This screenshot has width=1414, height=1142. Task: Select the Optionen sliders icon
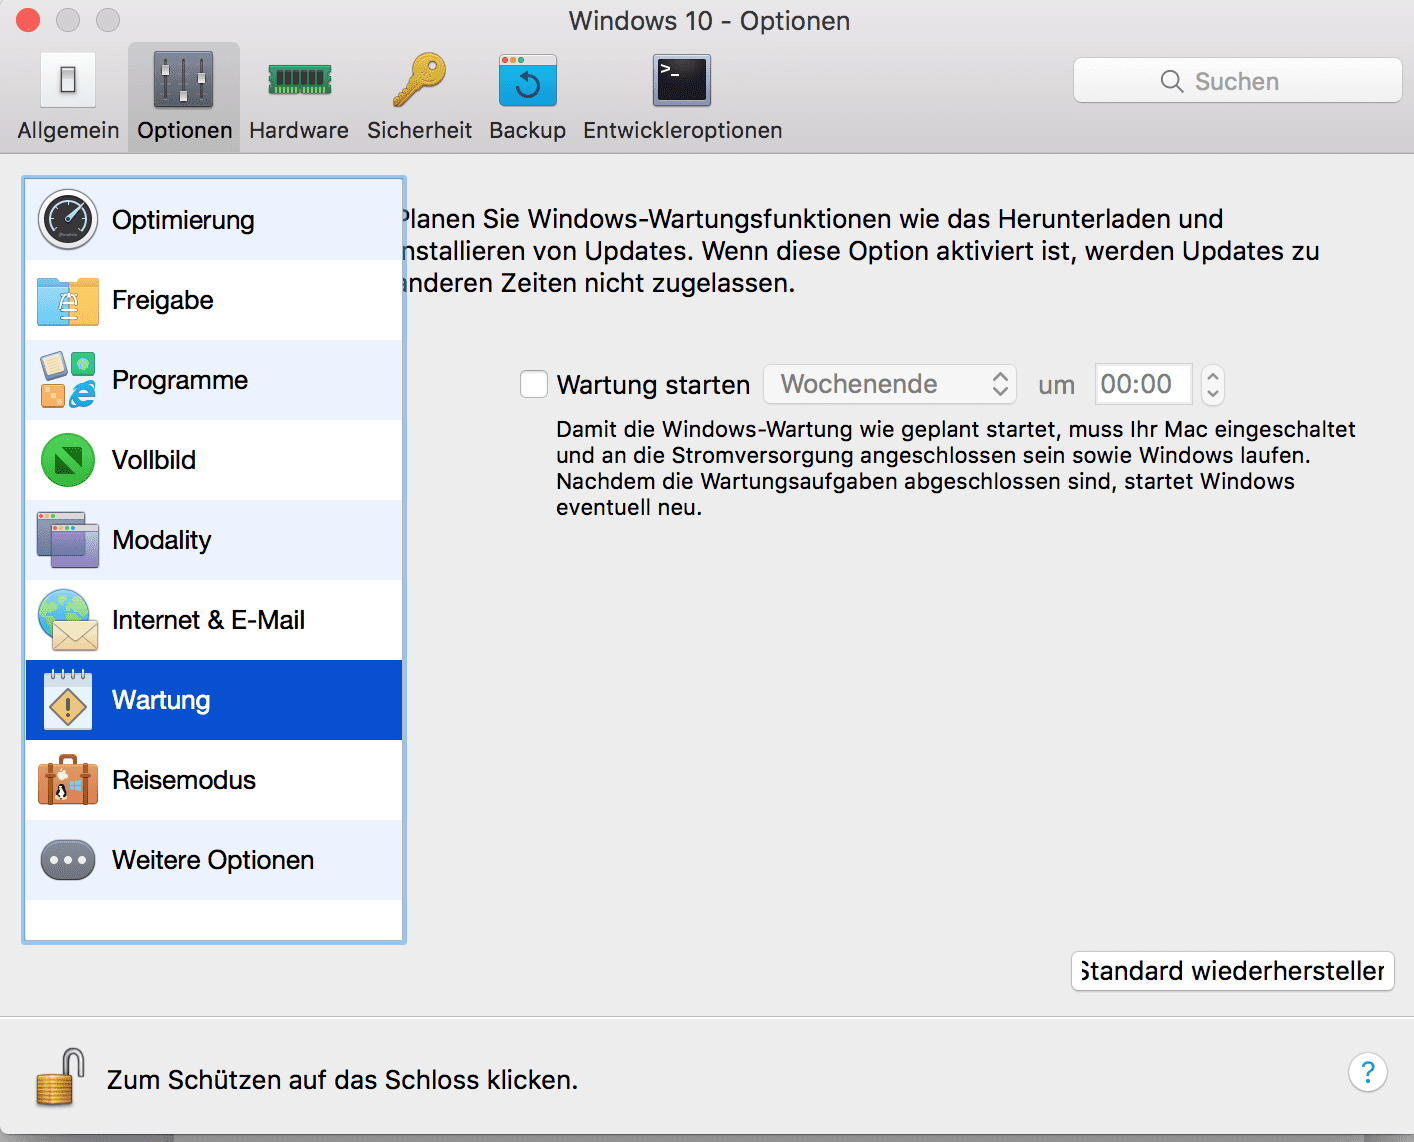[183, 80]
